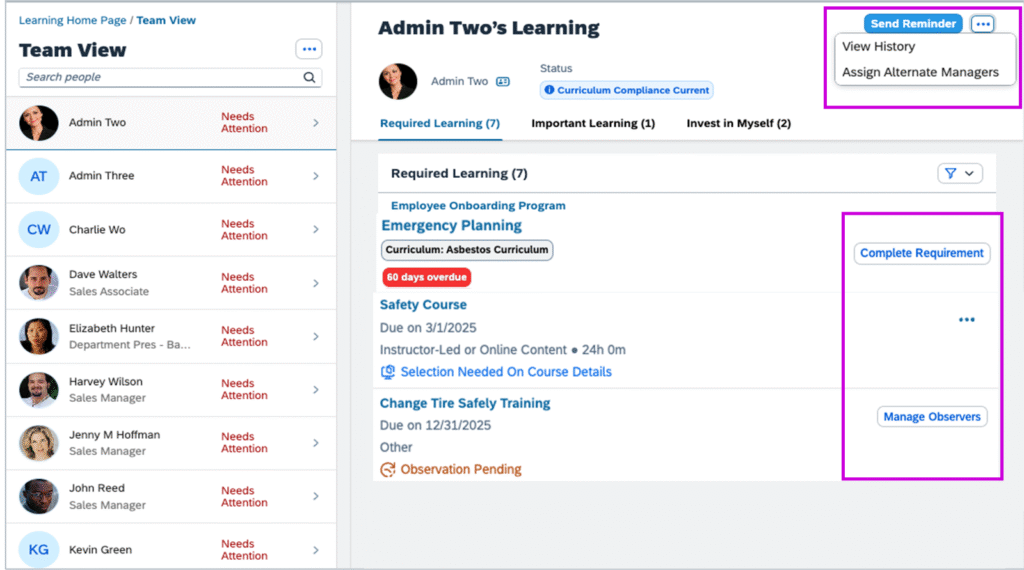Screen dimensions: 1024x570
Task: Expand the Dave Walters row chevron
Action: (315, 283)
